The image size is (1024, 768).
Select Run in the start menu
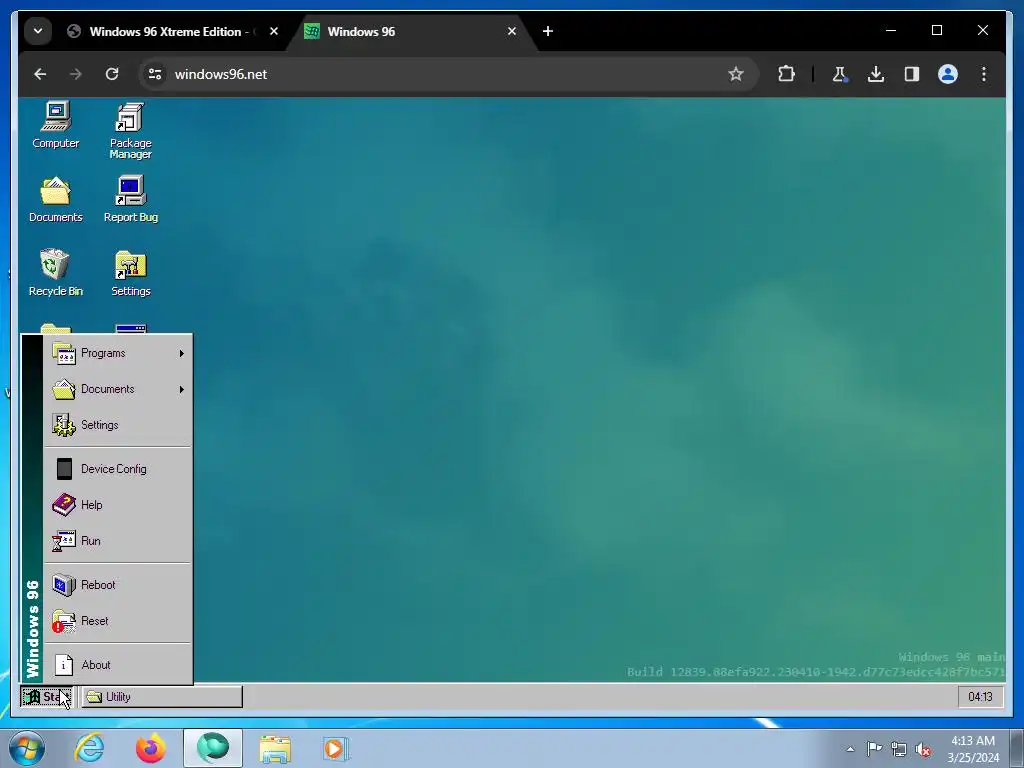click(118, 541)
